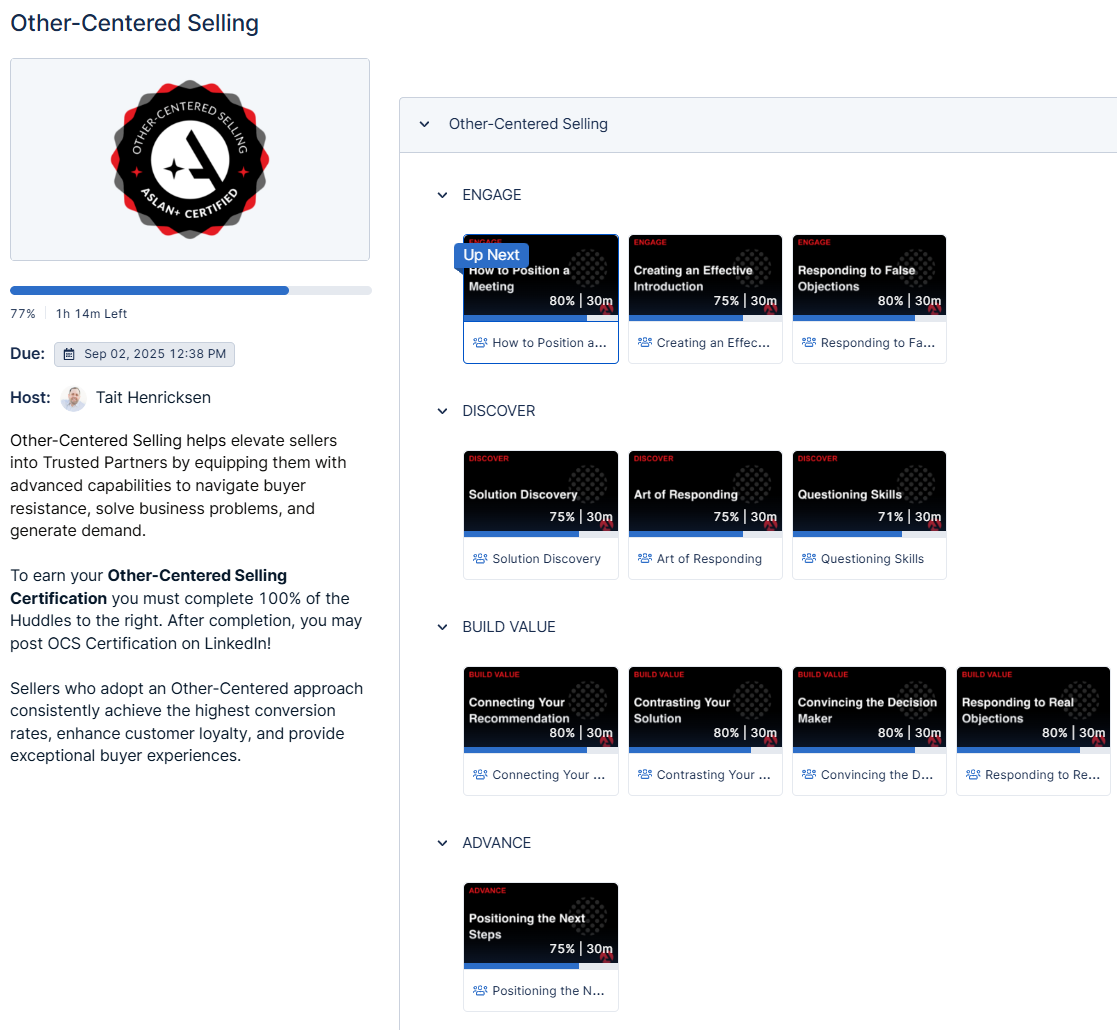Open the Art of Responding text link

709,558
